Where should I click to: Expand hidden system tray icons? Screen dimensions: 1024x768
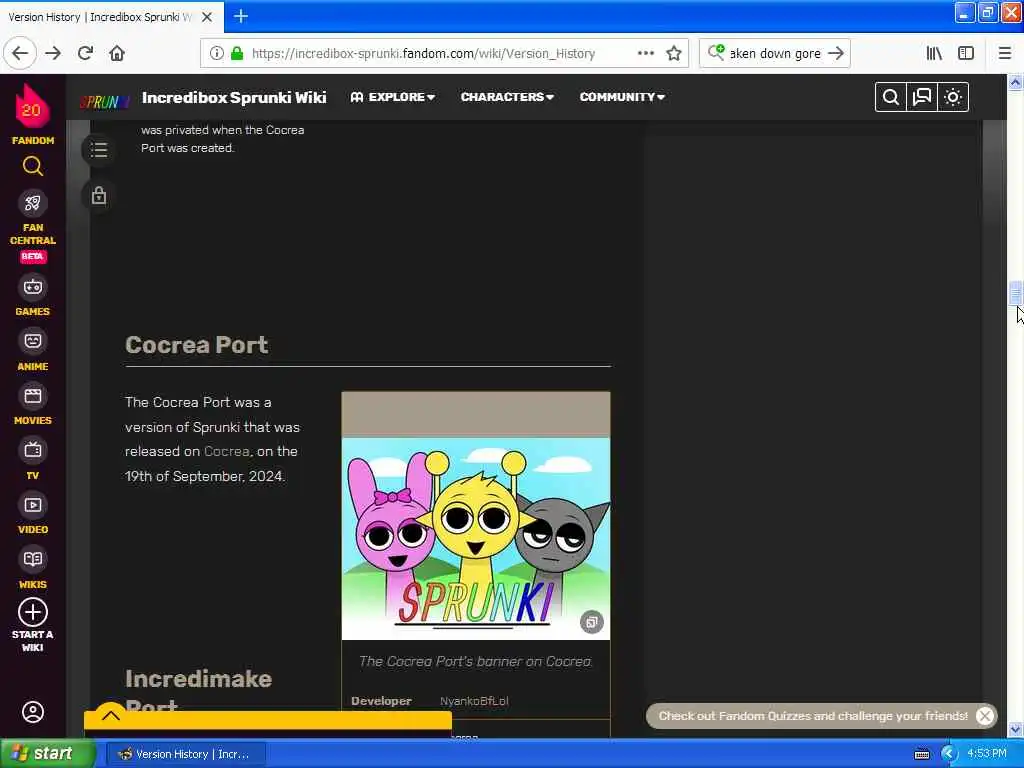948,754
